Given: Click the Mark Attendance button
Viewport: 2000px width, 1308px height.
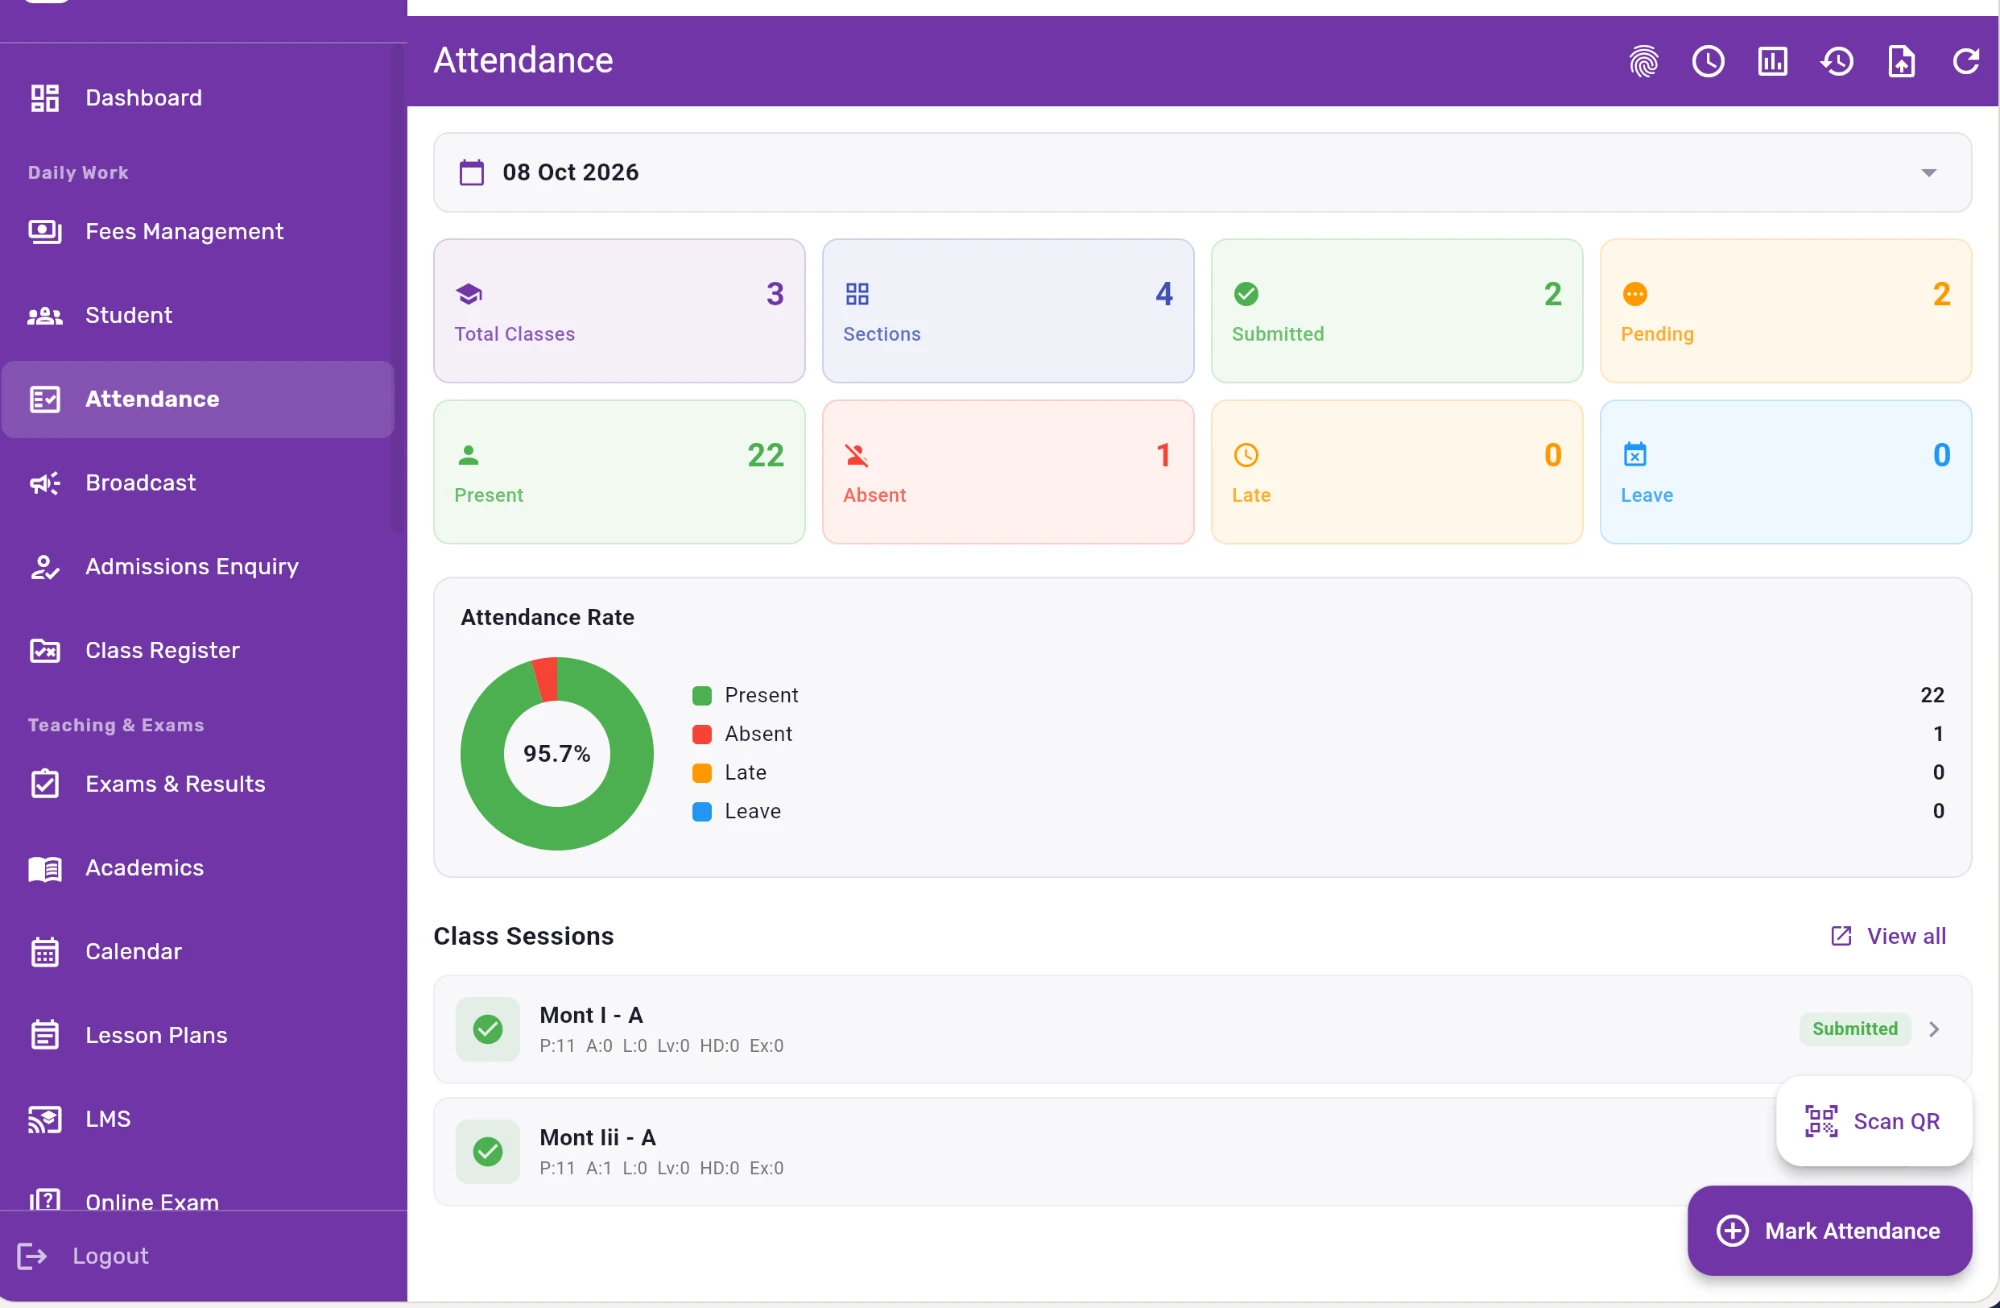Looking at the screenshot, I should (1830, 1231).
